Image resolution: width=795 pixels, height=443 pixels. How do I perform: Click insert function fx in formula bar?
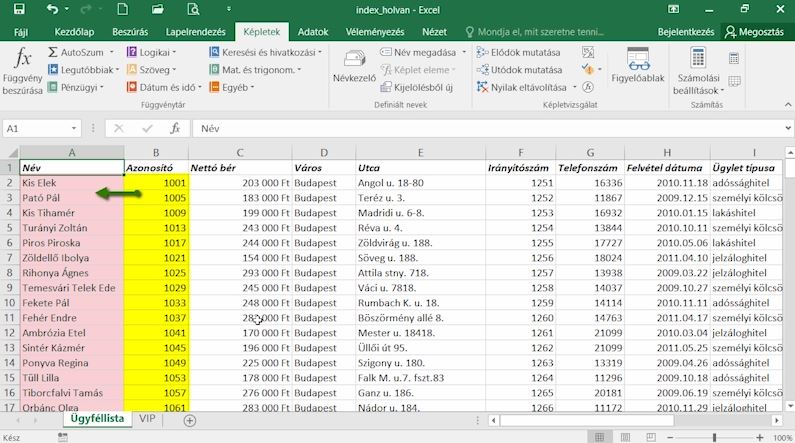175,129
